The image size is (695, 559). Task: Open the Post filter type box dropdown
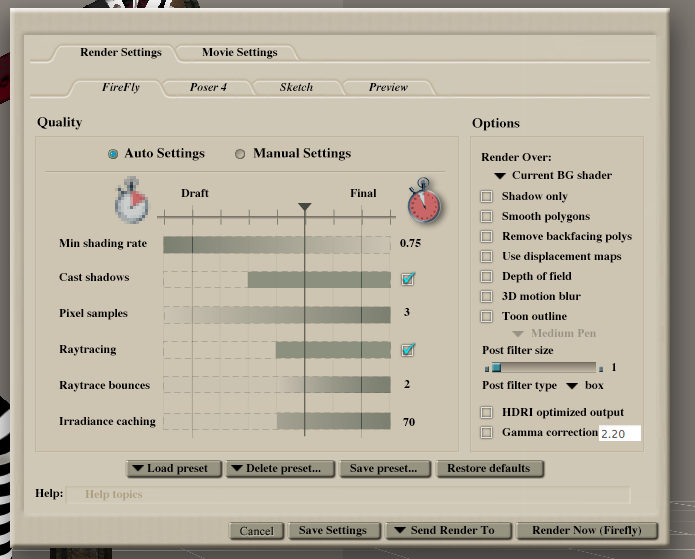(585, 385)
